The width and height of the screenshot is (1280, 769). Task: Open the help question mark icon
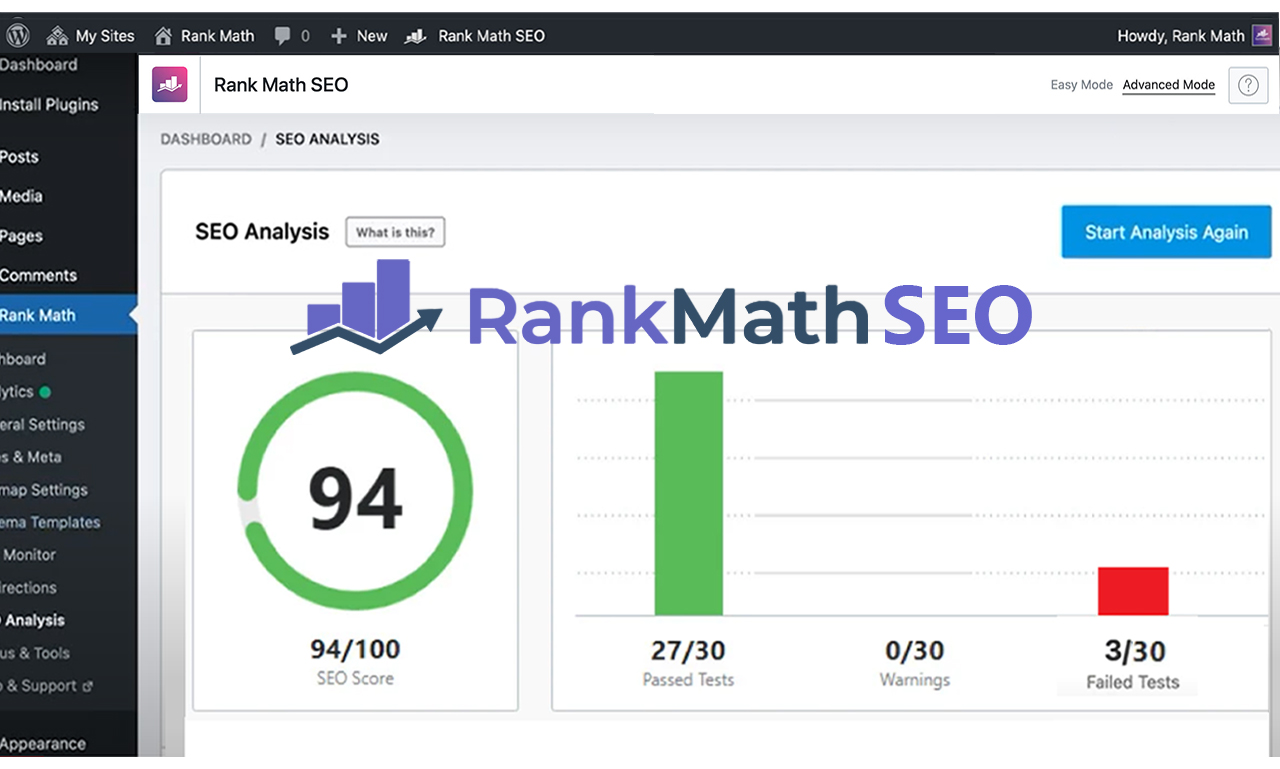click(x=1247, y=85)
